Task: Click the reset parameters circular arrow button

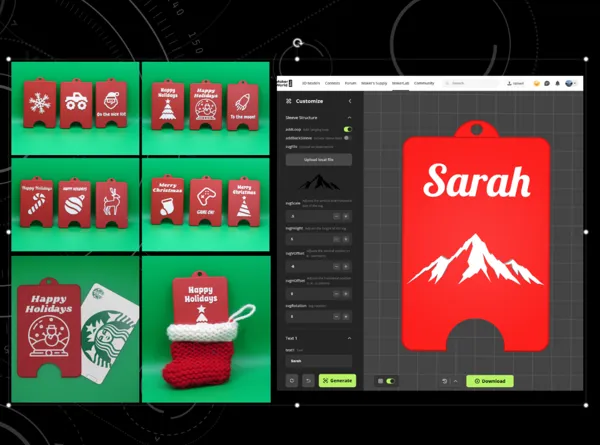Action: pyautogui.click(x=292, y=381)
